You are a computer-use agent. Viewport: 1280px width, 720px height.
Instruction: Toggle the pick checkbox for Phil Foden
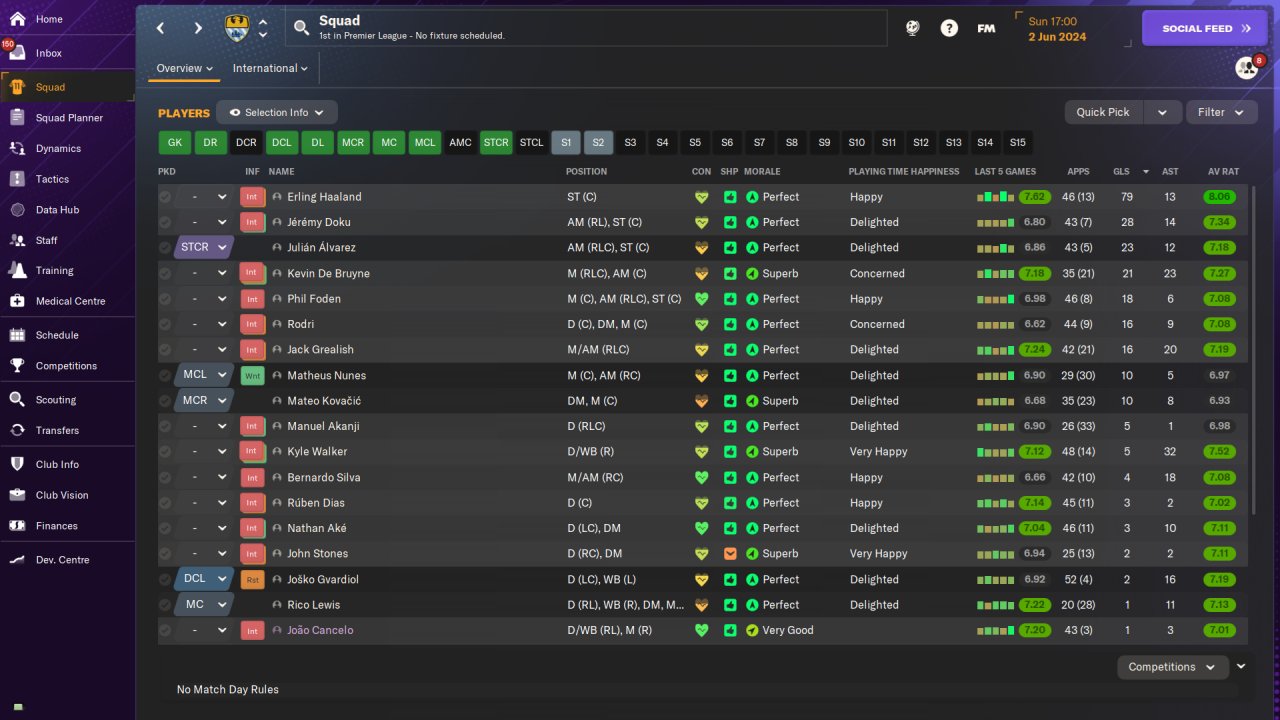165,299
